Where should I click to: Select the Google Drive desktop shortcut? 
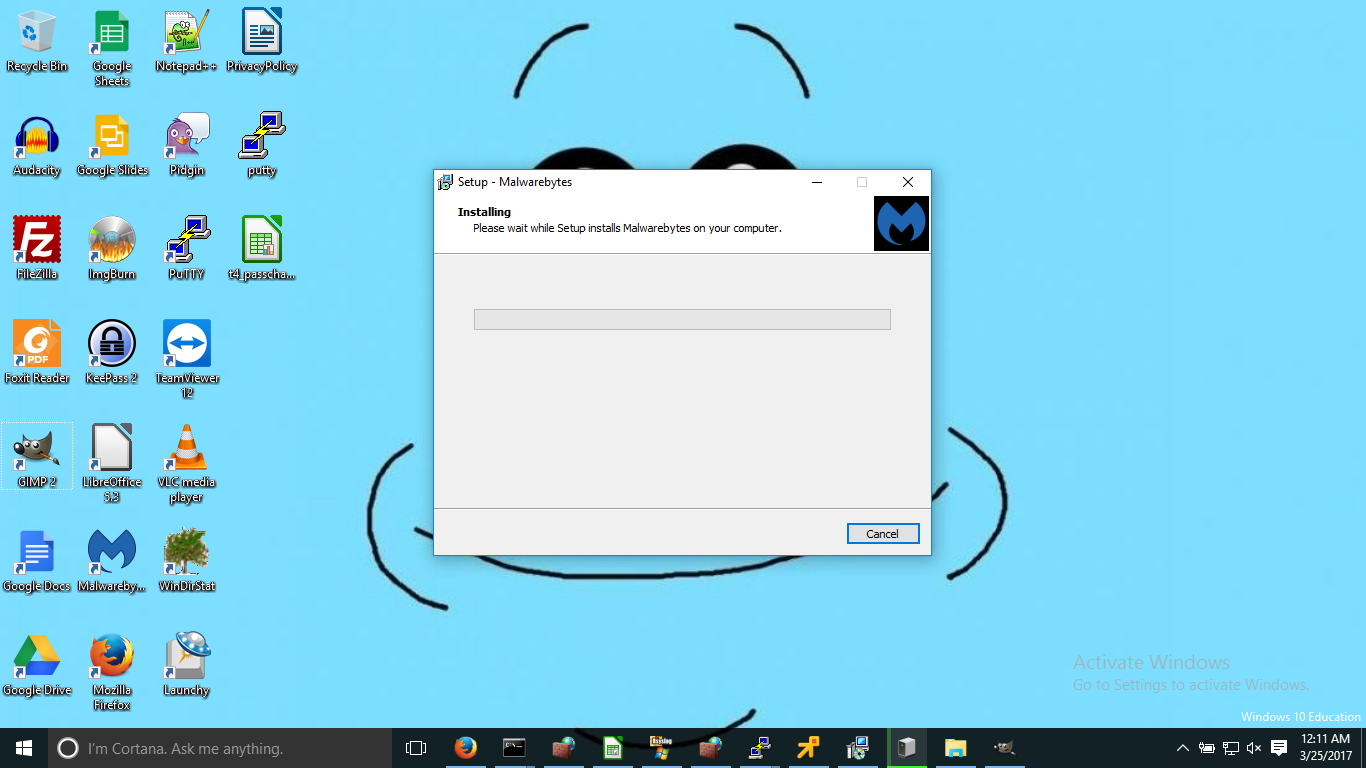(x=37, y=665)
